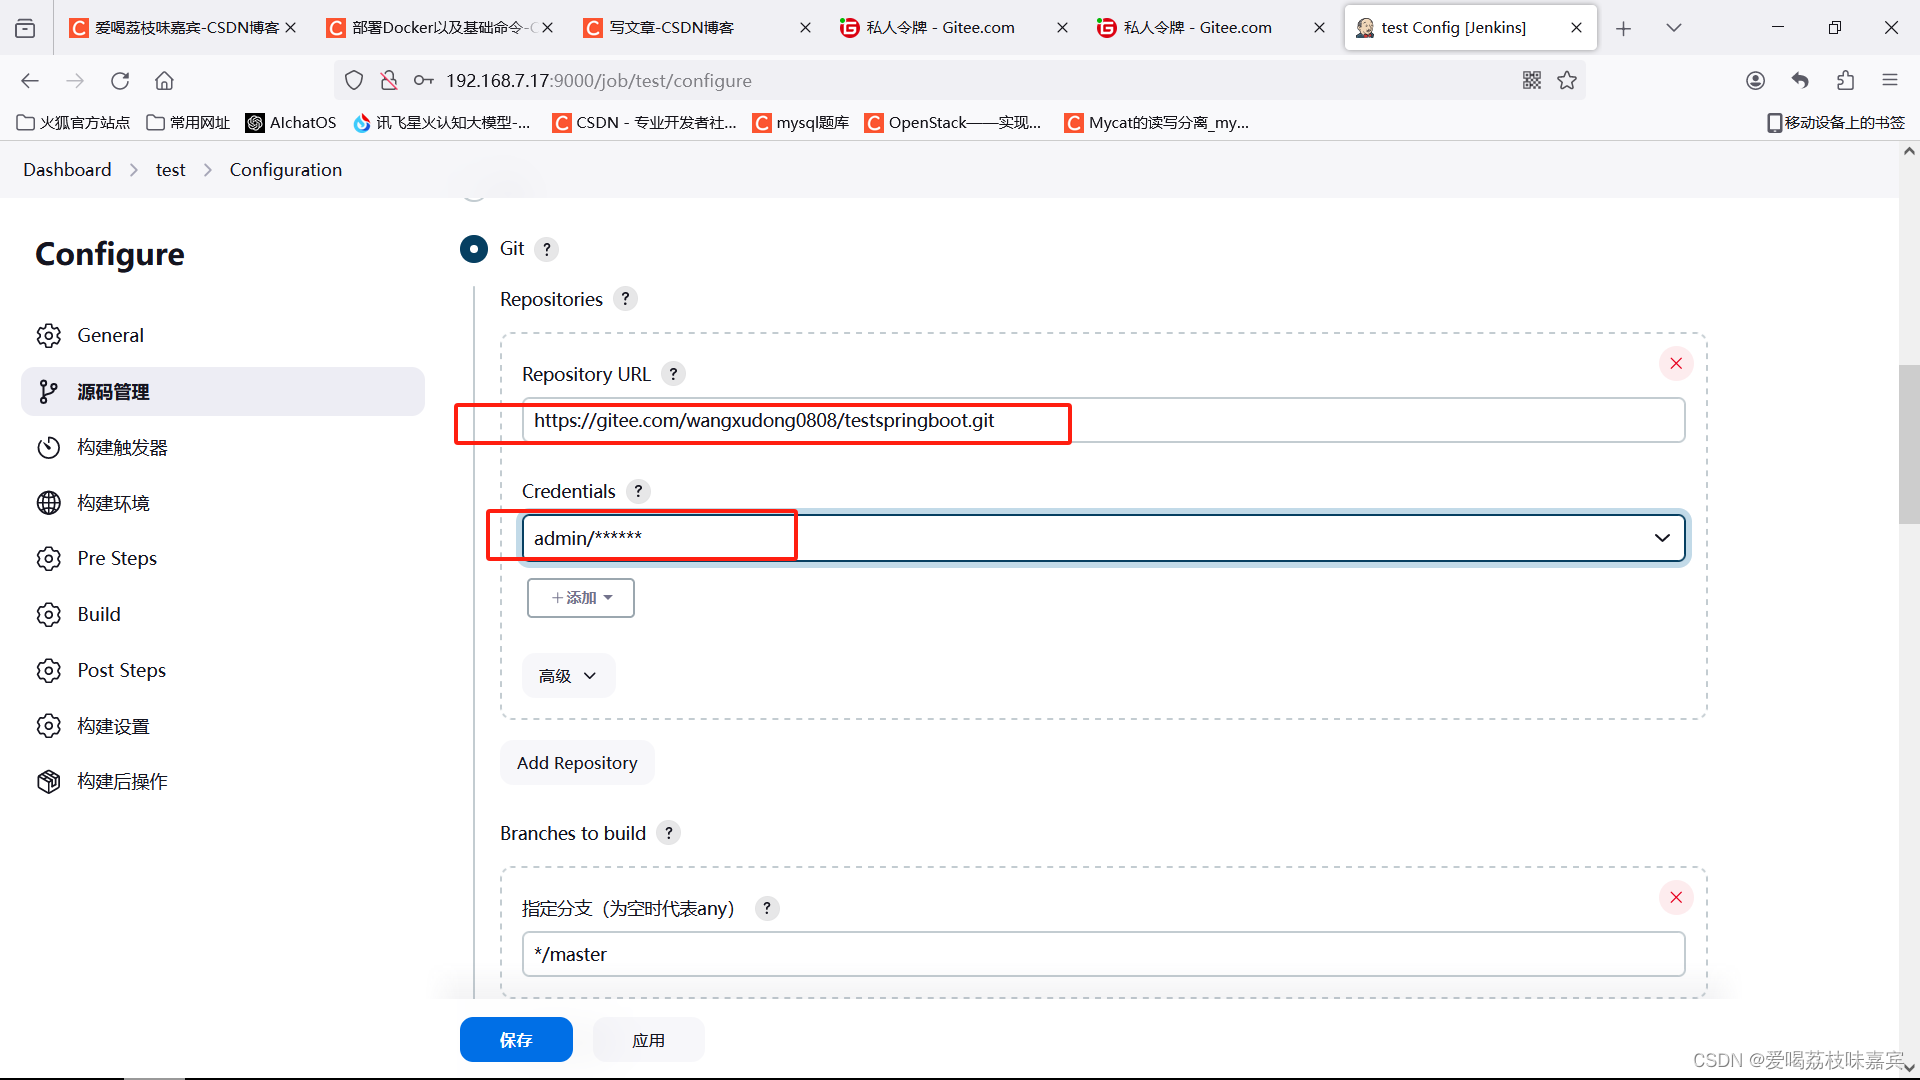Click the remove repository X icon
Viewport: 1920px width, 1080px height.
[1676, 364]
